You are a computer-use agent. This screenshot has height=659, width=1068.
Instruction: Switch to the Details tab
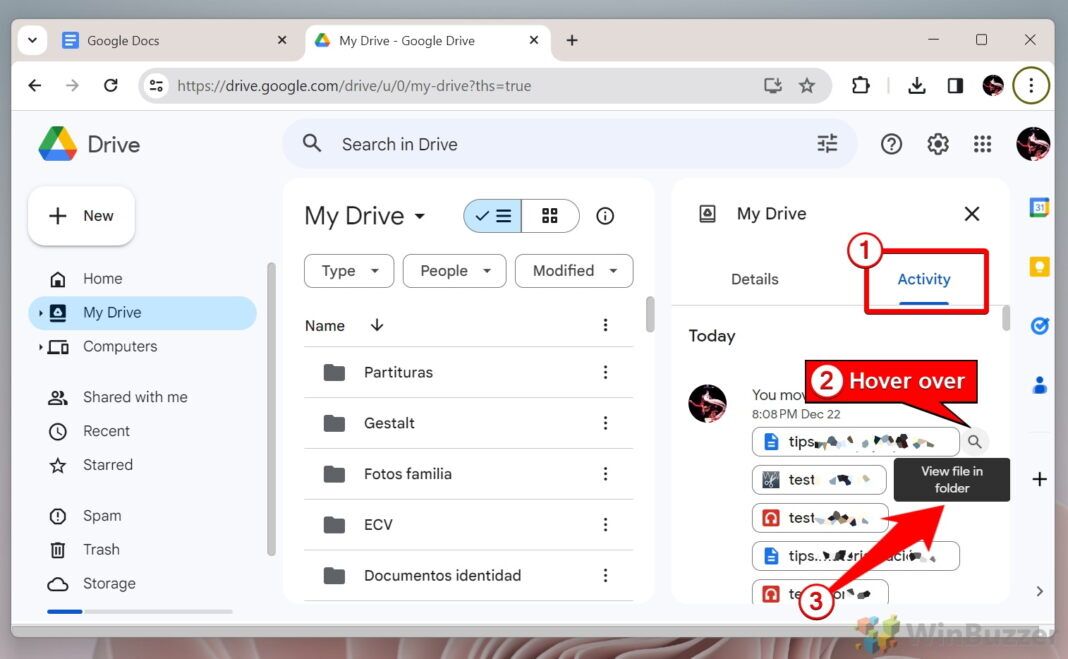tap(755, 279)
